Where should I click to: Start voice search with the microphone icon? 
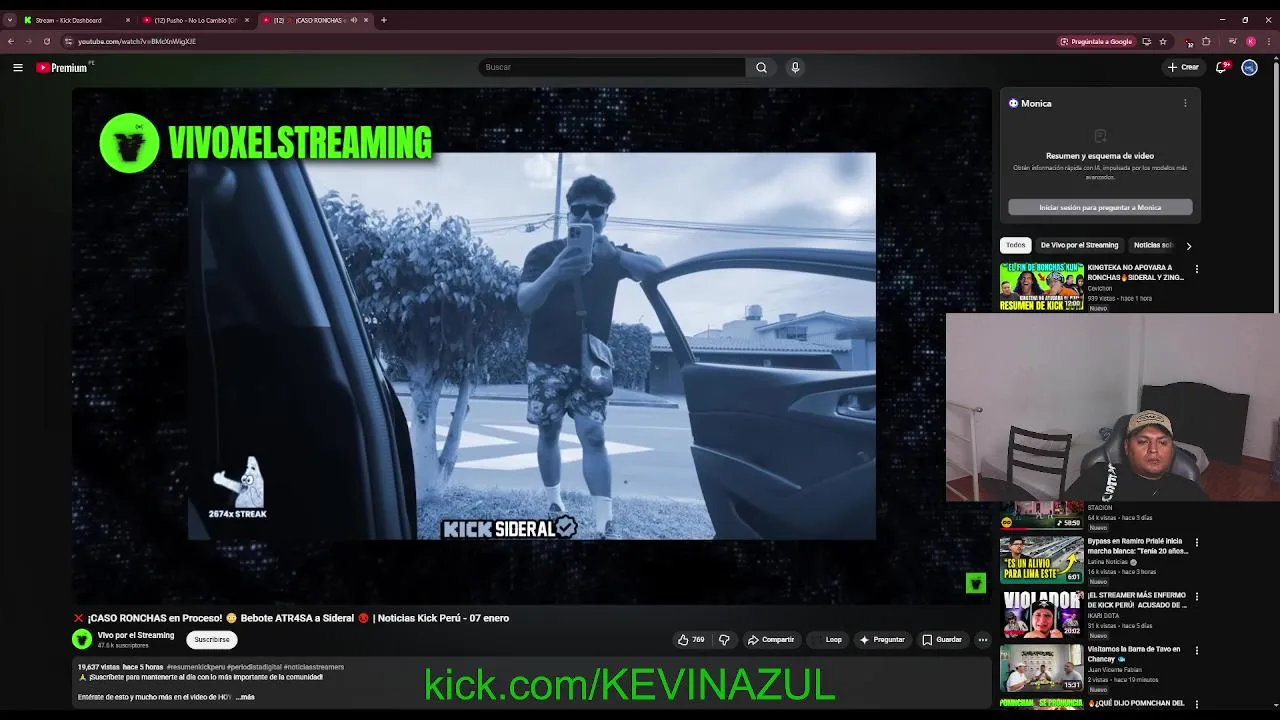[795, 67]
